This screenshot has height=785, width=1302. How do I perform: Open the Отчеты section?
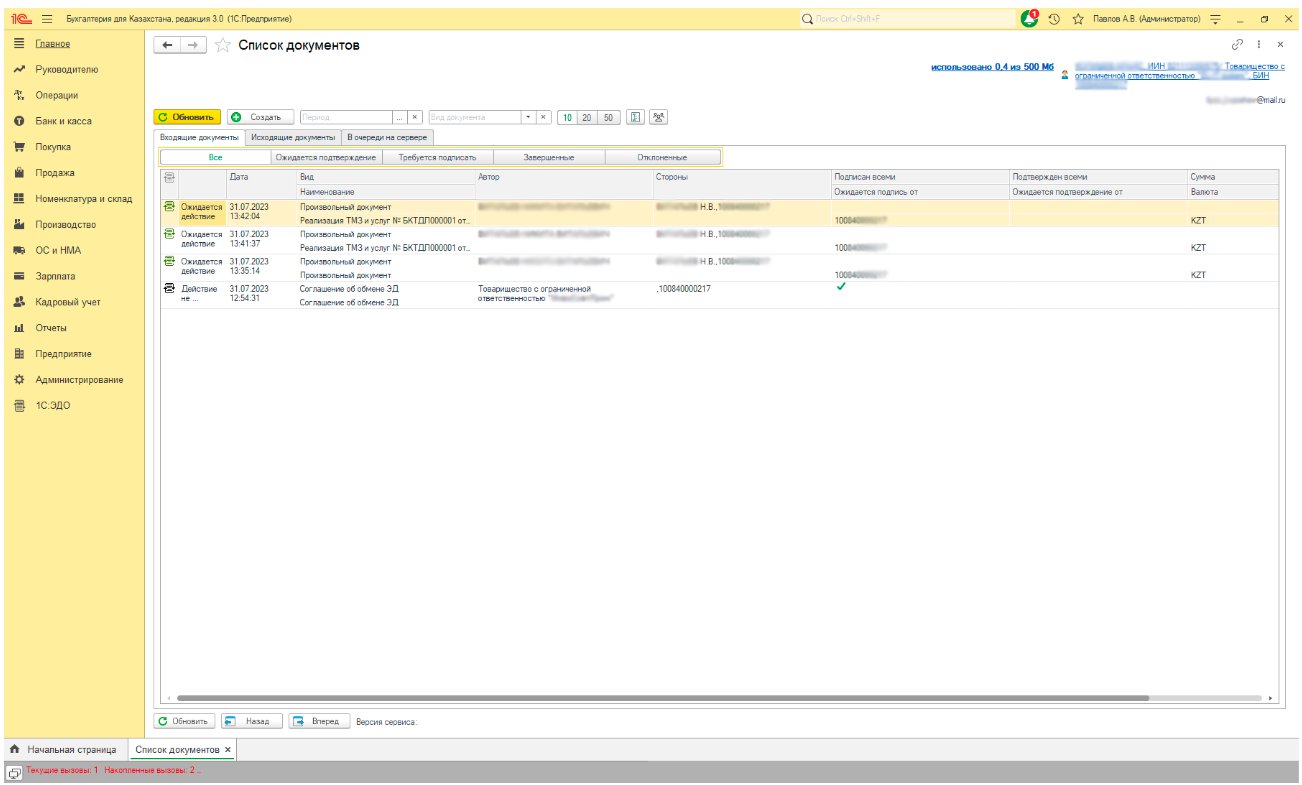coord(51,328)
